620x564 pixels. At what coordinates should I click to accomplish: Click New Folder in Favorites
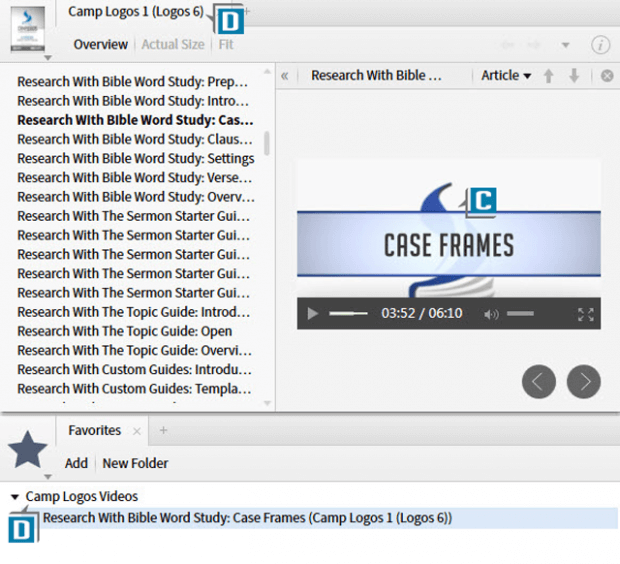pyautogui.click(x=135, y=463)
